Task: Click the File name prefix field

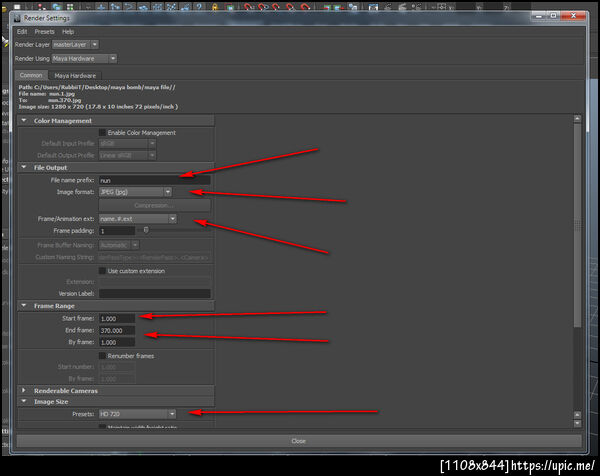Action: click(x=155, y=180)
